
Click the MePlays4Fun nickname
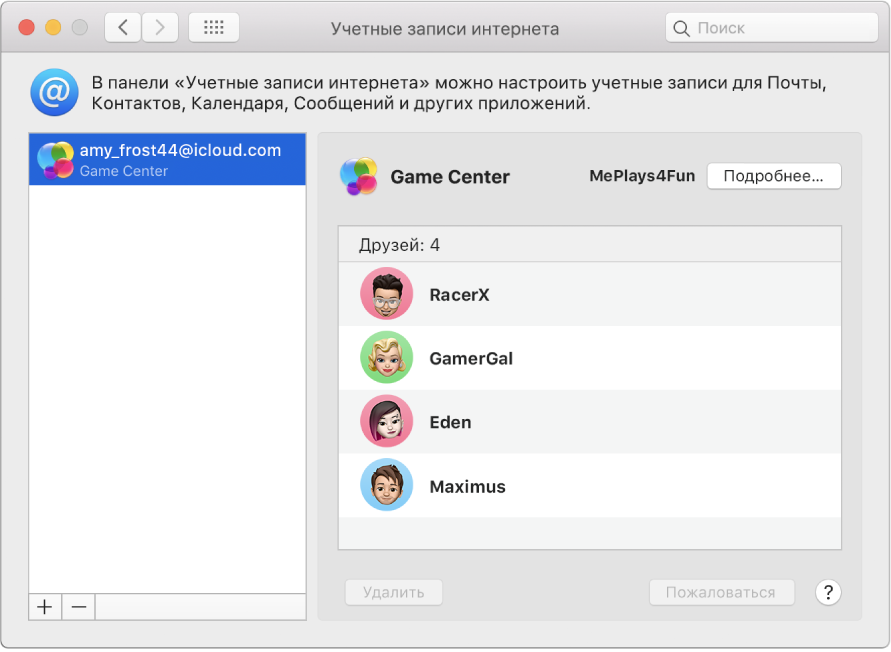coord(642,176)
